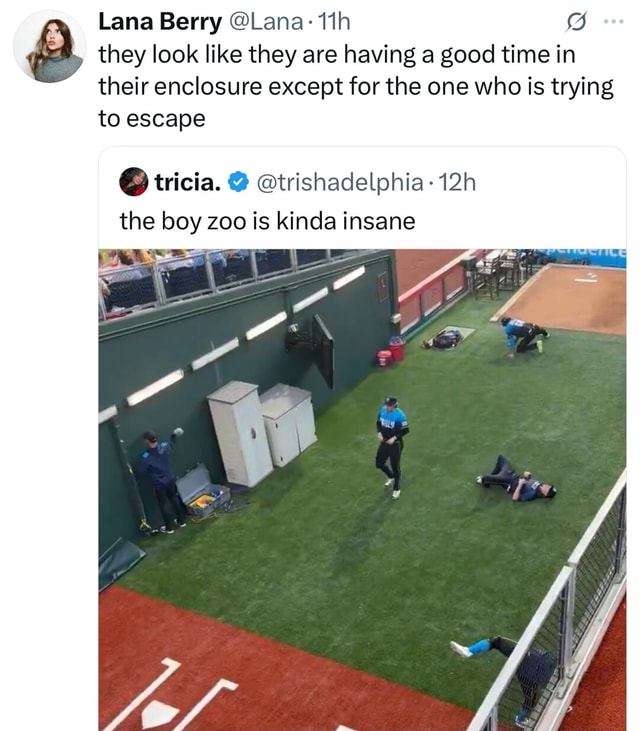Click the player walking in the photo's center
640x731 pixels.
click(x=391, y=445)
